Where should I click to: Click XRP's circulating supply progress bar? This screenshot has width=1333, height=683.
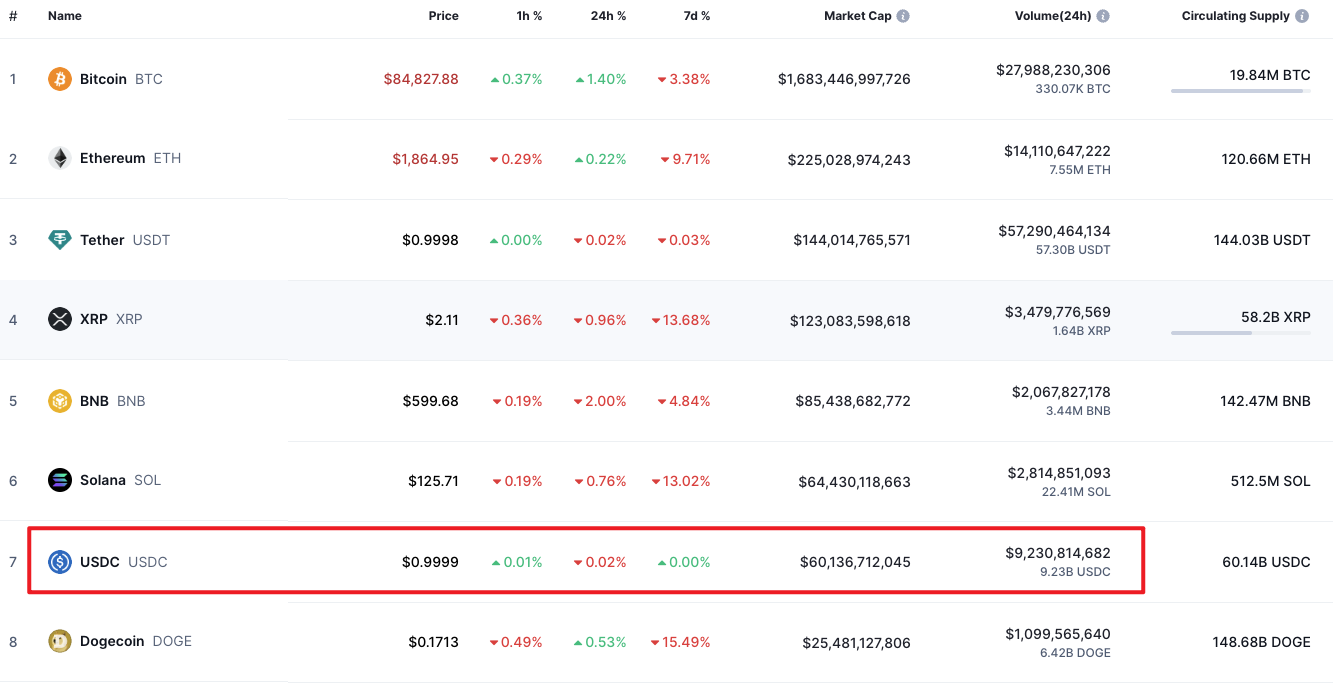1240,333
